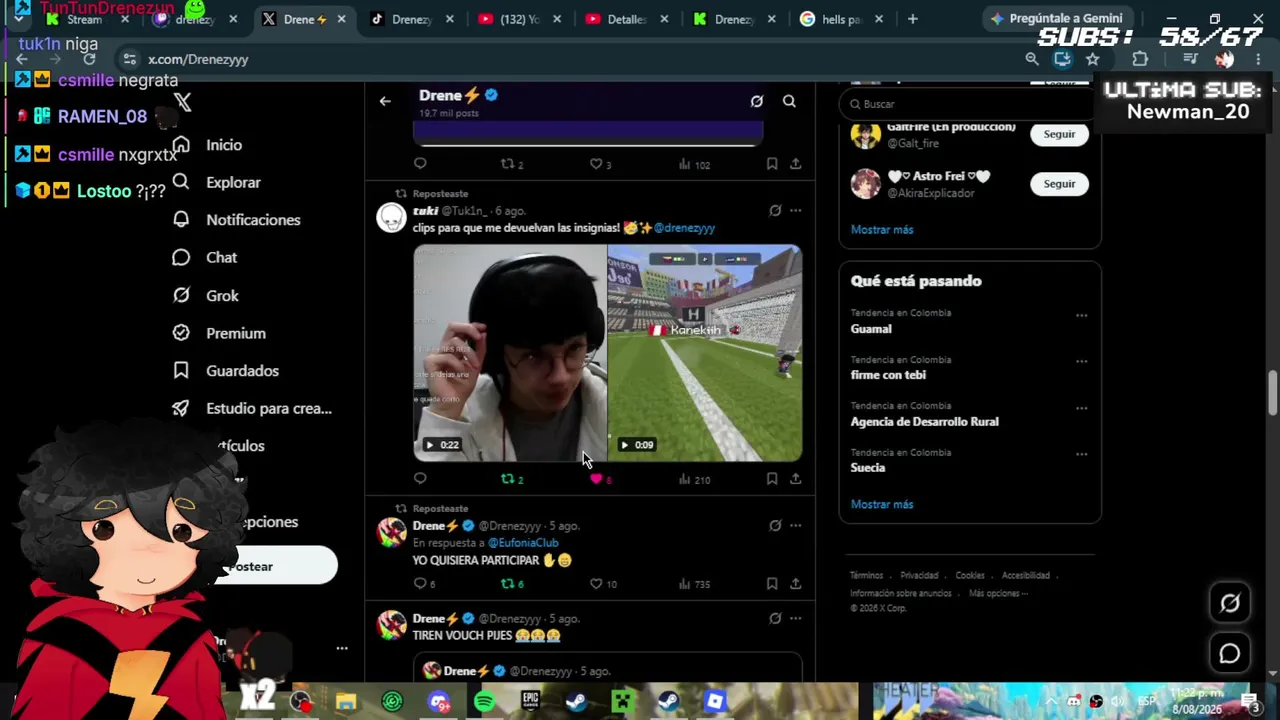This screenshot has width=1280, height=720.
Task: Play the 0:22 video in tuki's post
Action: pyautogui.click(x=510, y=353)
